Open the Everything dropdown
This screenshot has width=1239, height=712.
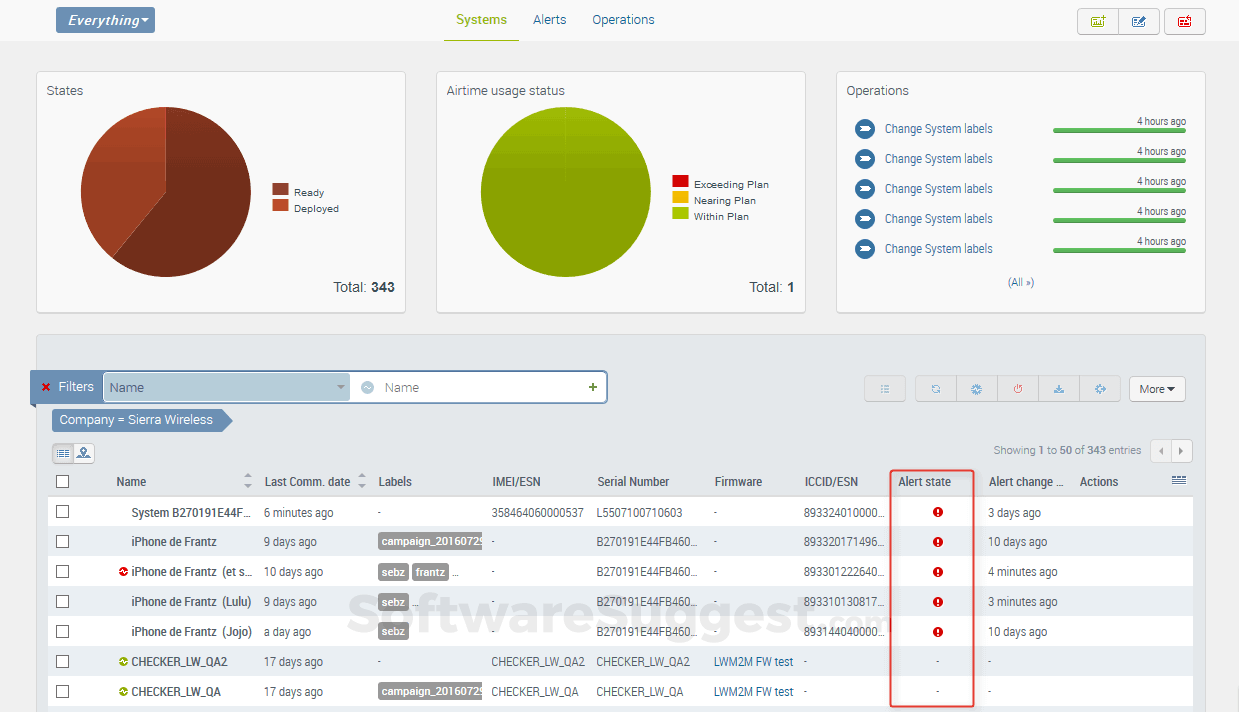tap(105, 20)
